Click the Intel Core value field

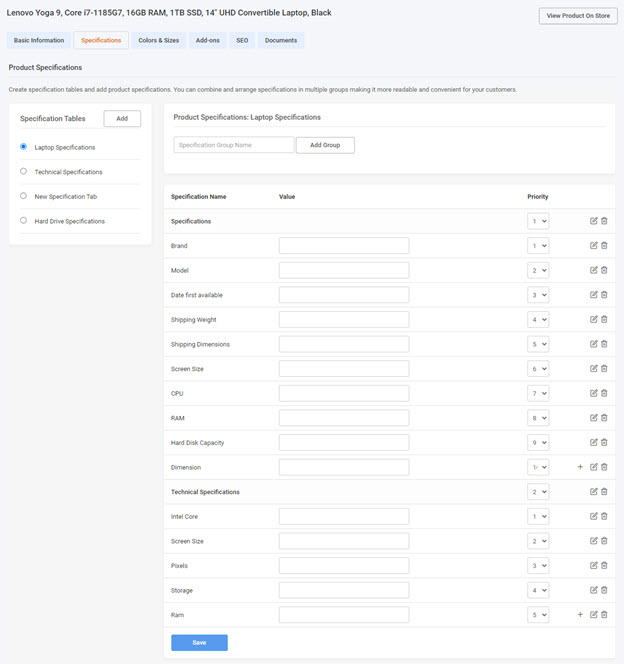(x=344, y=516)
